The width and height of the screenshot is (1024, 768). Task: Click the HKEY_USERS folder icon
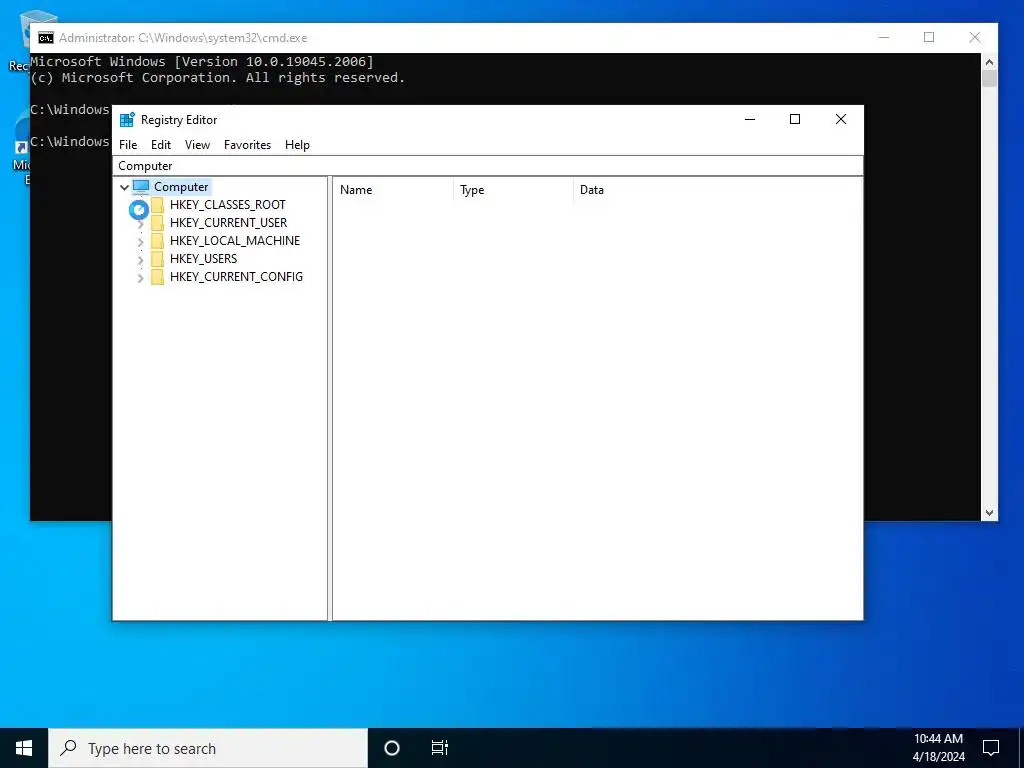point(157,259)
